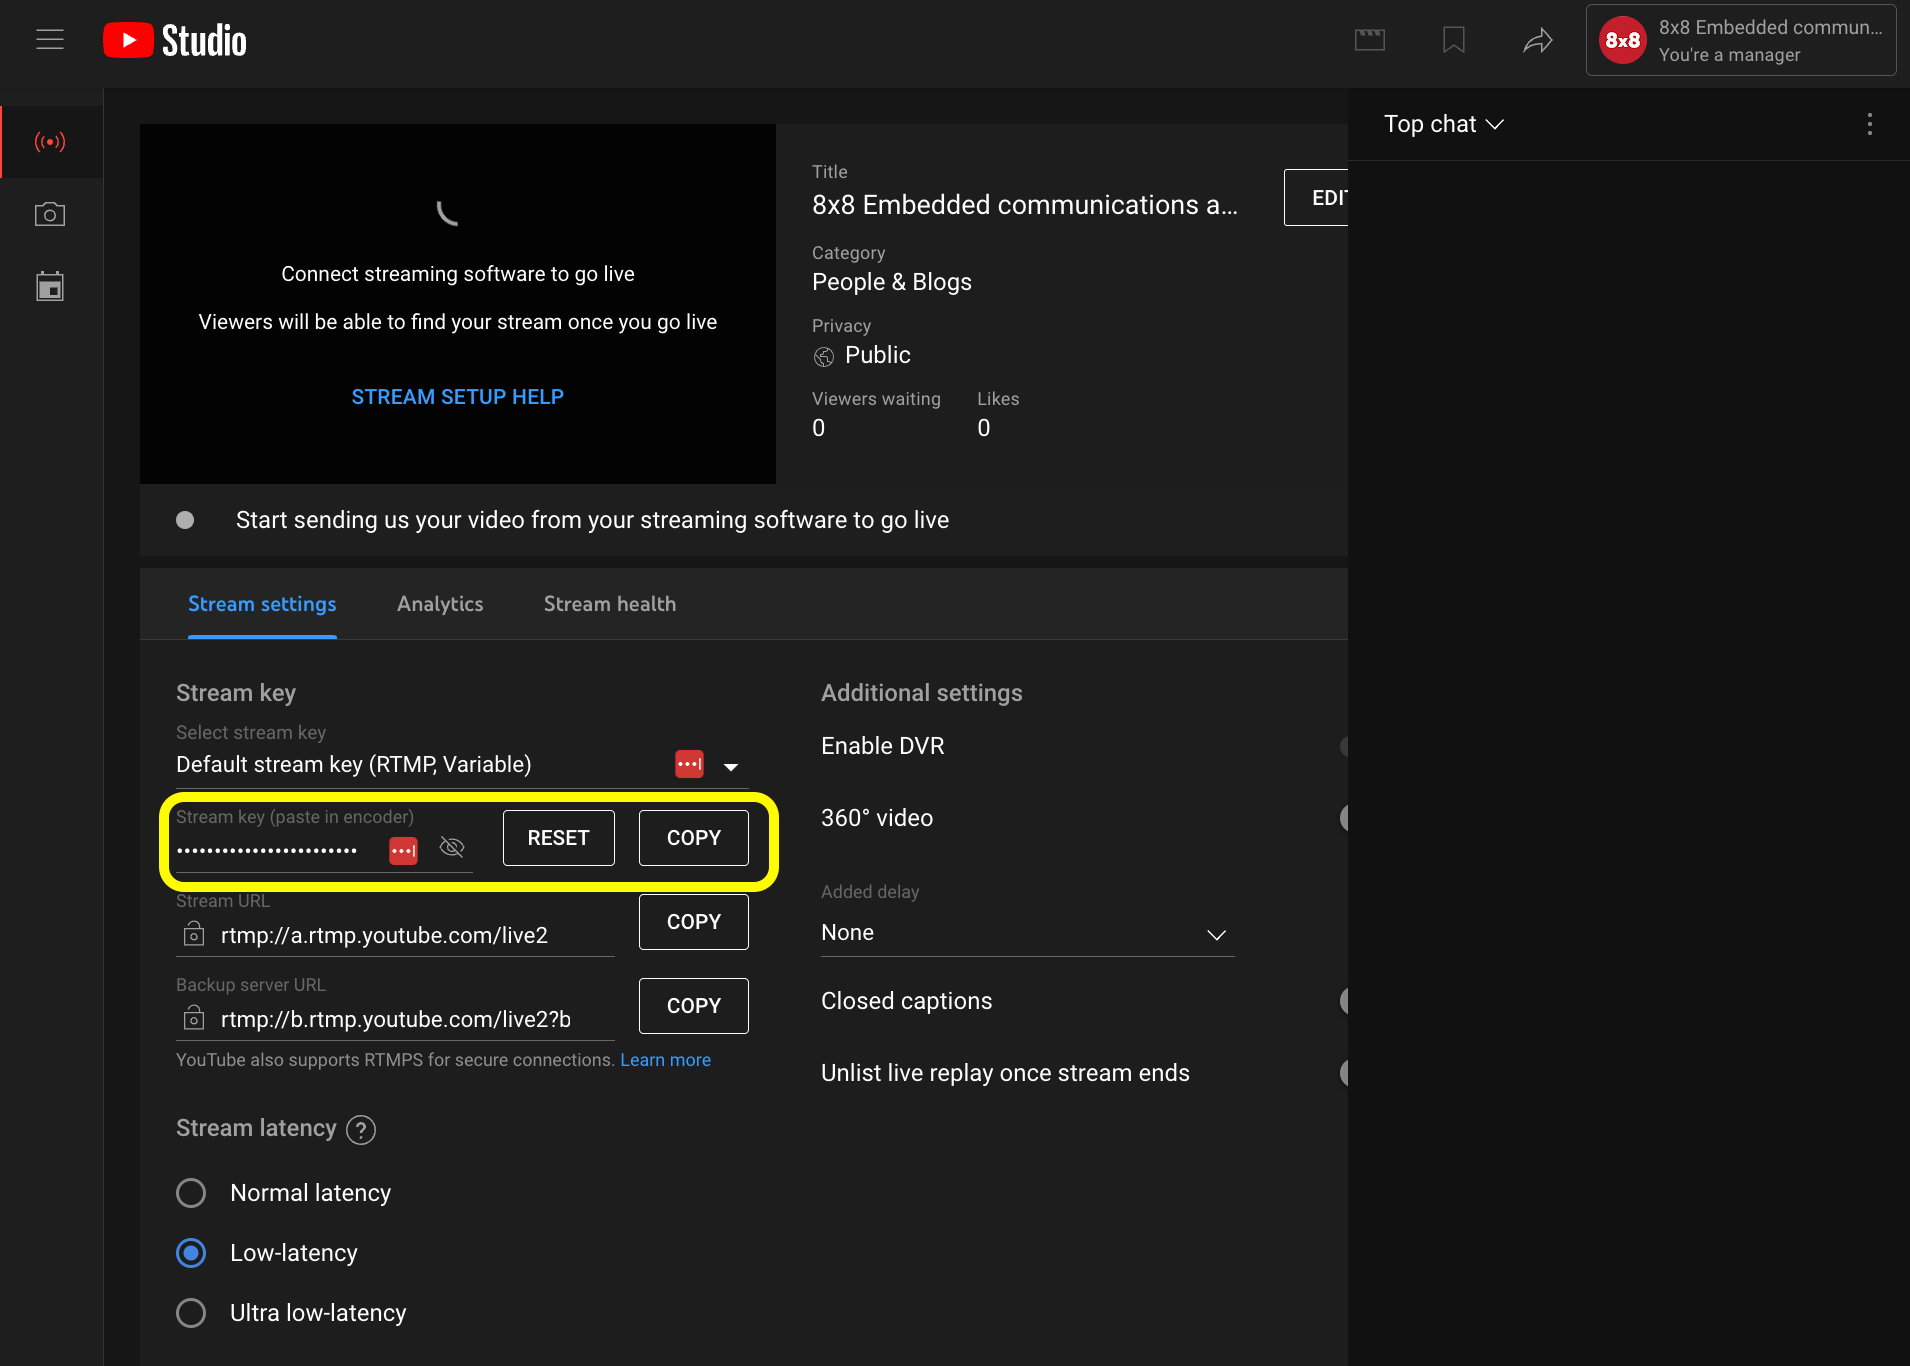Click the bookmark icon in top bar
1910x1366 pixels.
pos(1454,40)
